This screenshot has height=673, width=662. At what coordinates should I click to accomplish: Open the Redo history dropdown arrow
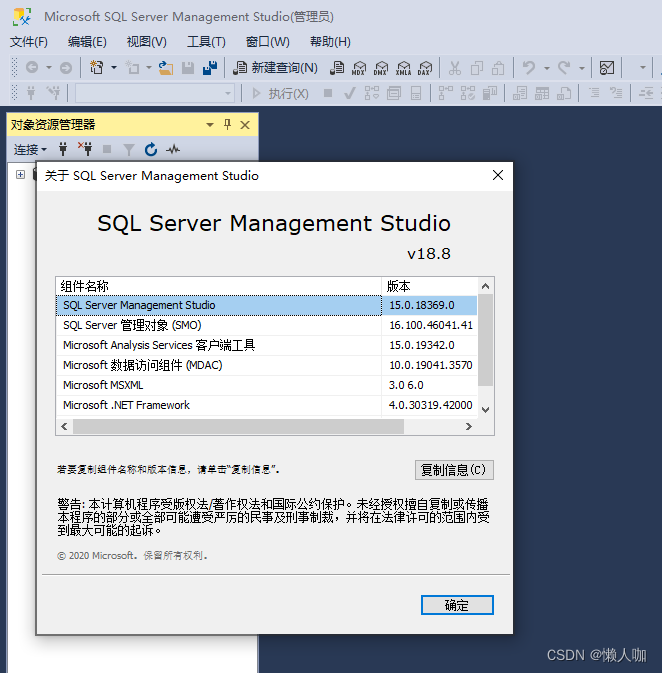click(x=582, y=68)
